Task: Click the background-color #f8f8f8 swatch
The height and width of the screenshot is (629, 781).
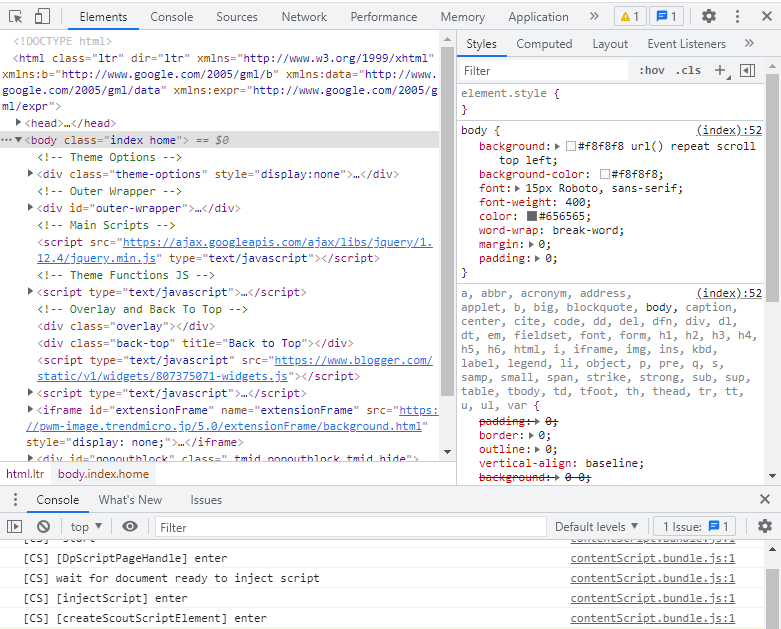Action: click(605, 174)
